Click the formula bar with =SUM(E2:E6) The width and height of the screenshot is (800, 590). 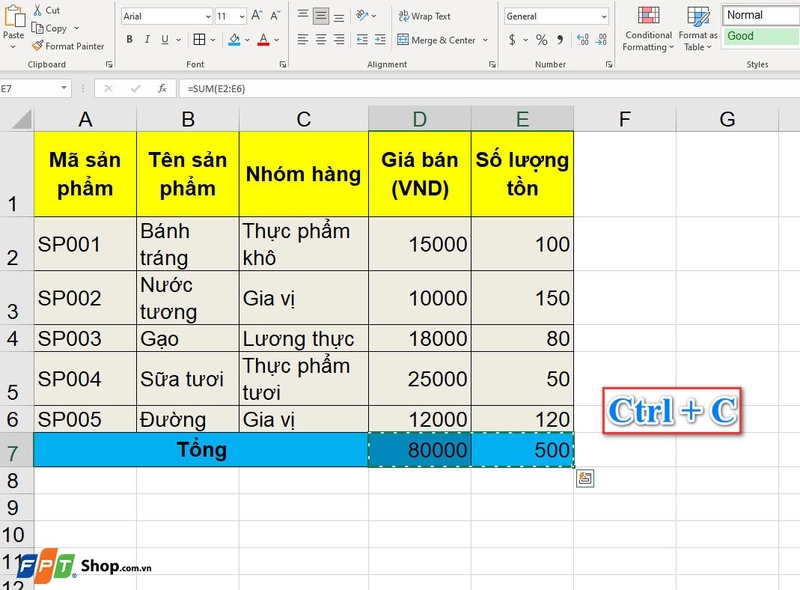pyautogui.click(x=489, y=88)
